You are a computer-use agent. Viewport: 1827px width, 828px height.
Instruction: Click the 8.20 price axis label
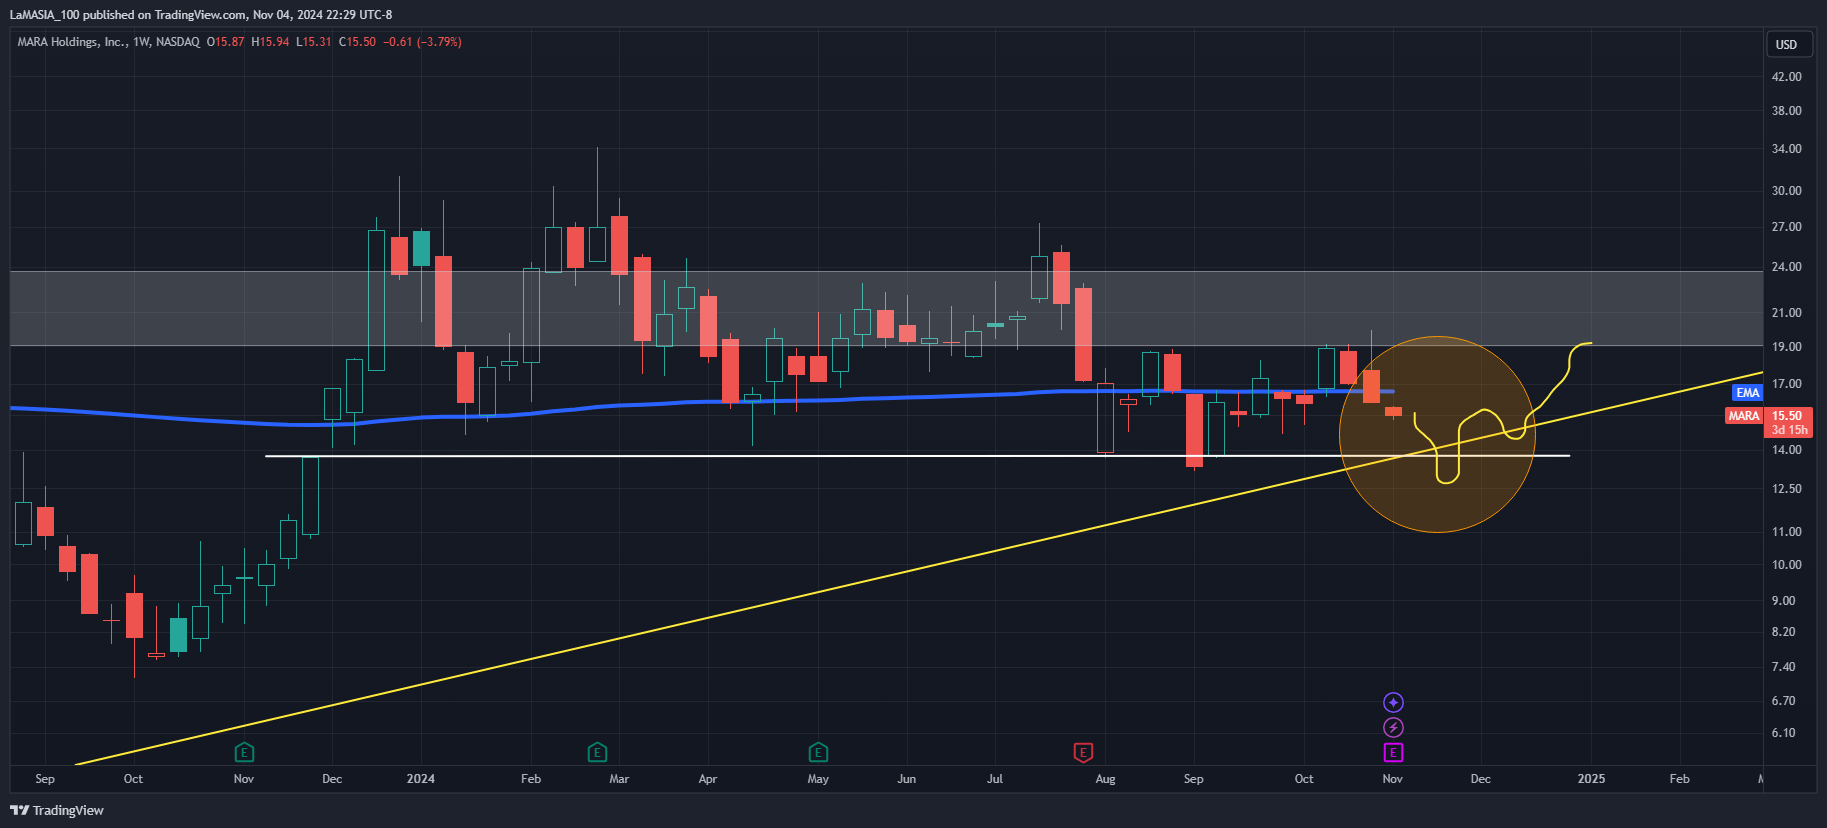(1783, 632)
